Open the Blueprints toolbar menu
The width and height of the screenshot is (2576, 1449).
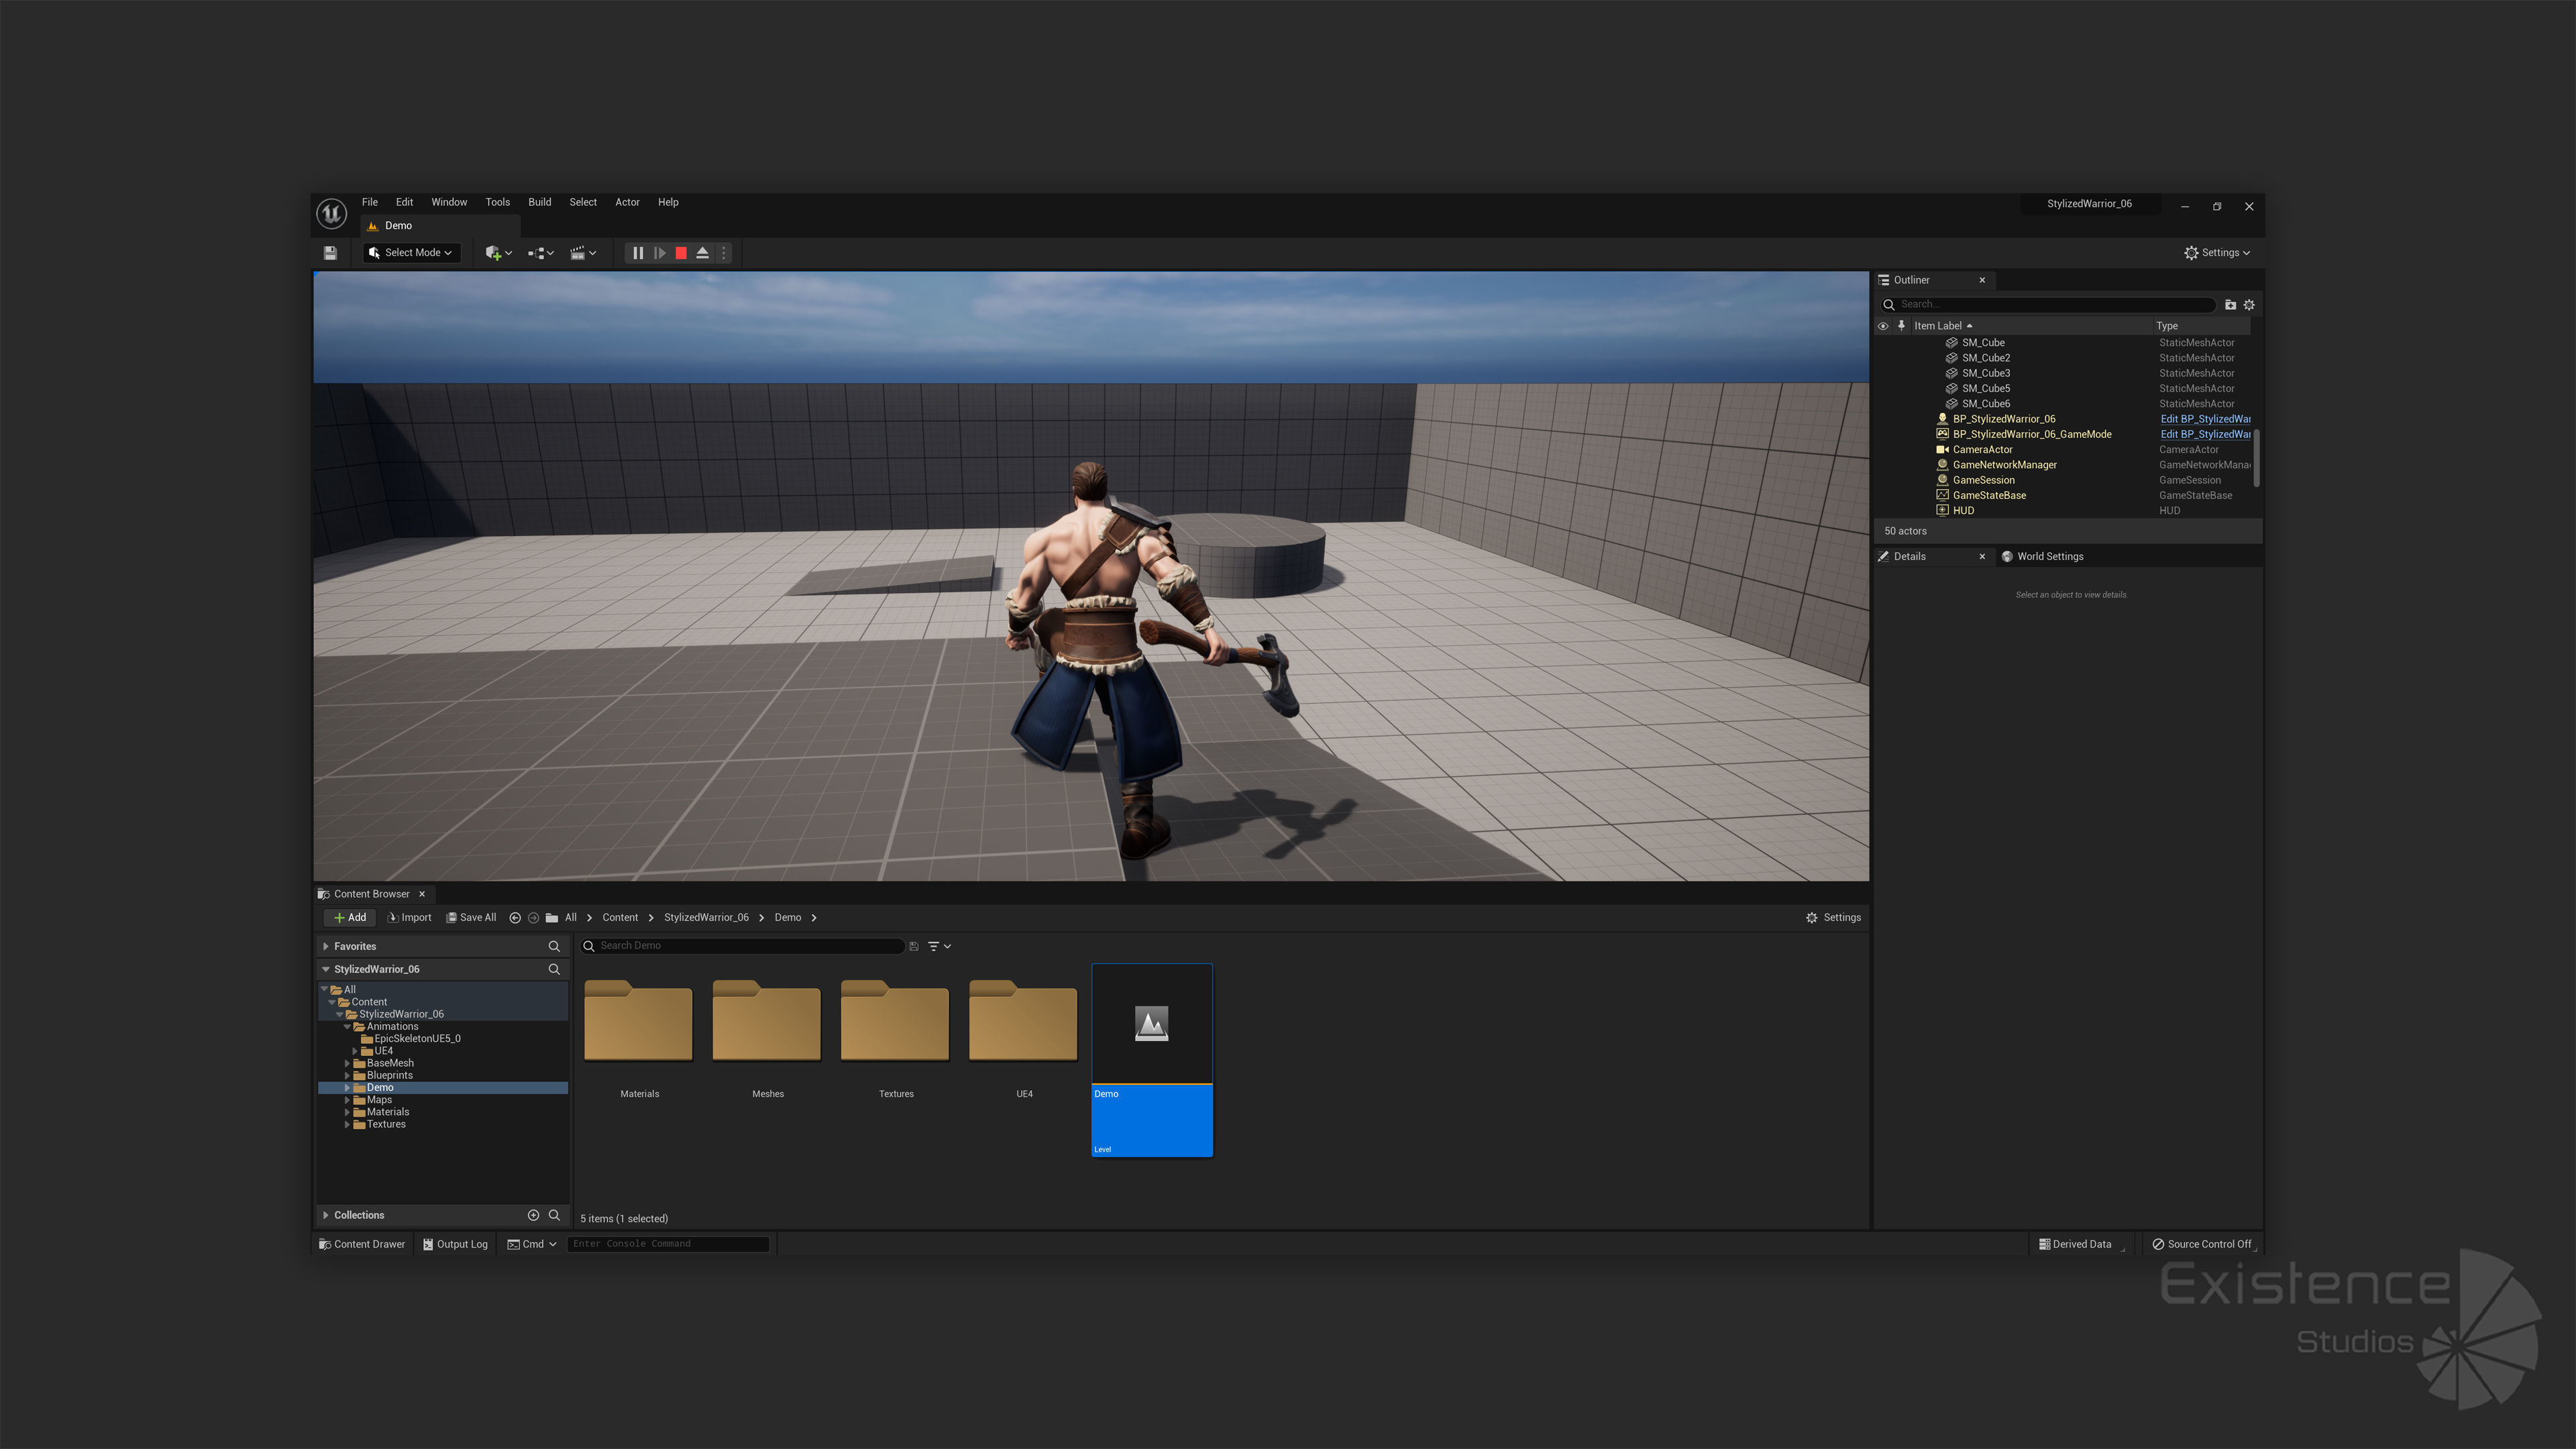[540, 253]
